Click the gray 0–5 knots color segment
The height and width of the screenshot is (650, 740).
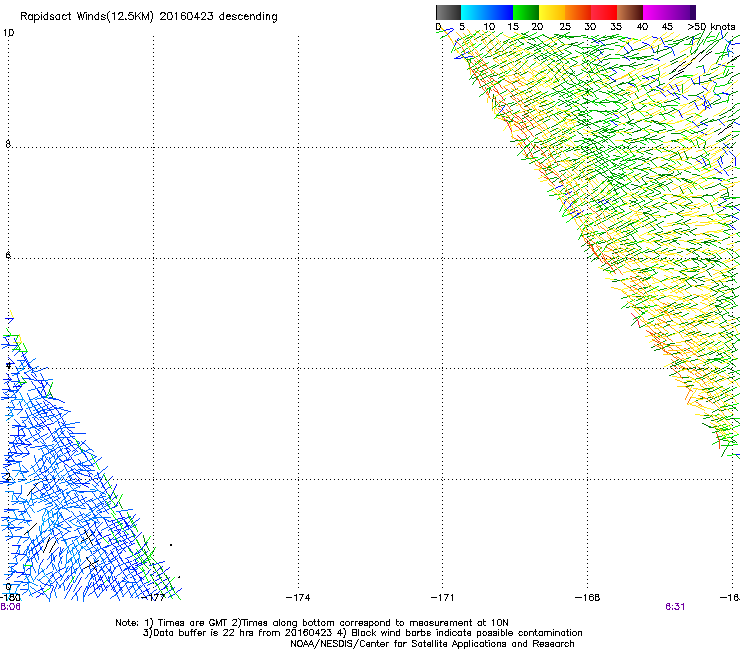(448, 12)
